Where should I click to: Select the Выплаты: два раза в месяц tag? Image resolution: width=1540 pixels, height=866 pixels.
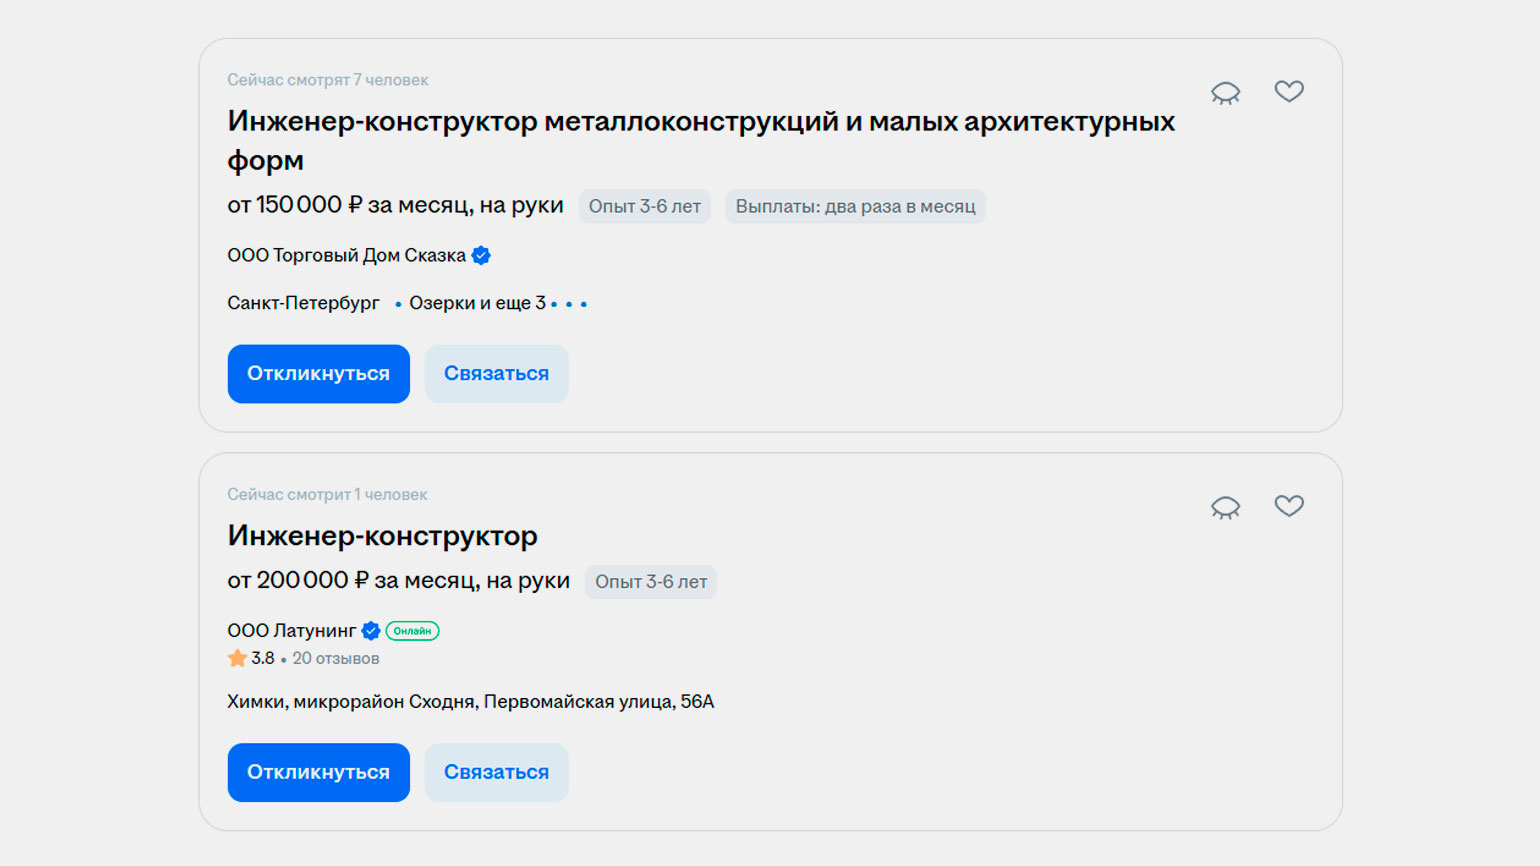855,206
